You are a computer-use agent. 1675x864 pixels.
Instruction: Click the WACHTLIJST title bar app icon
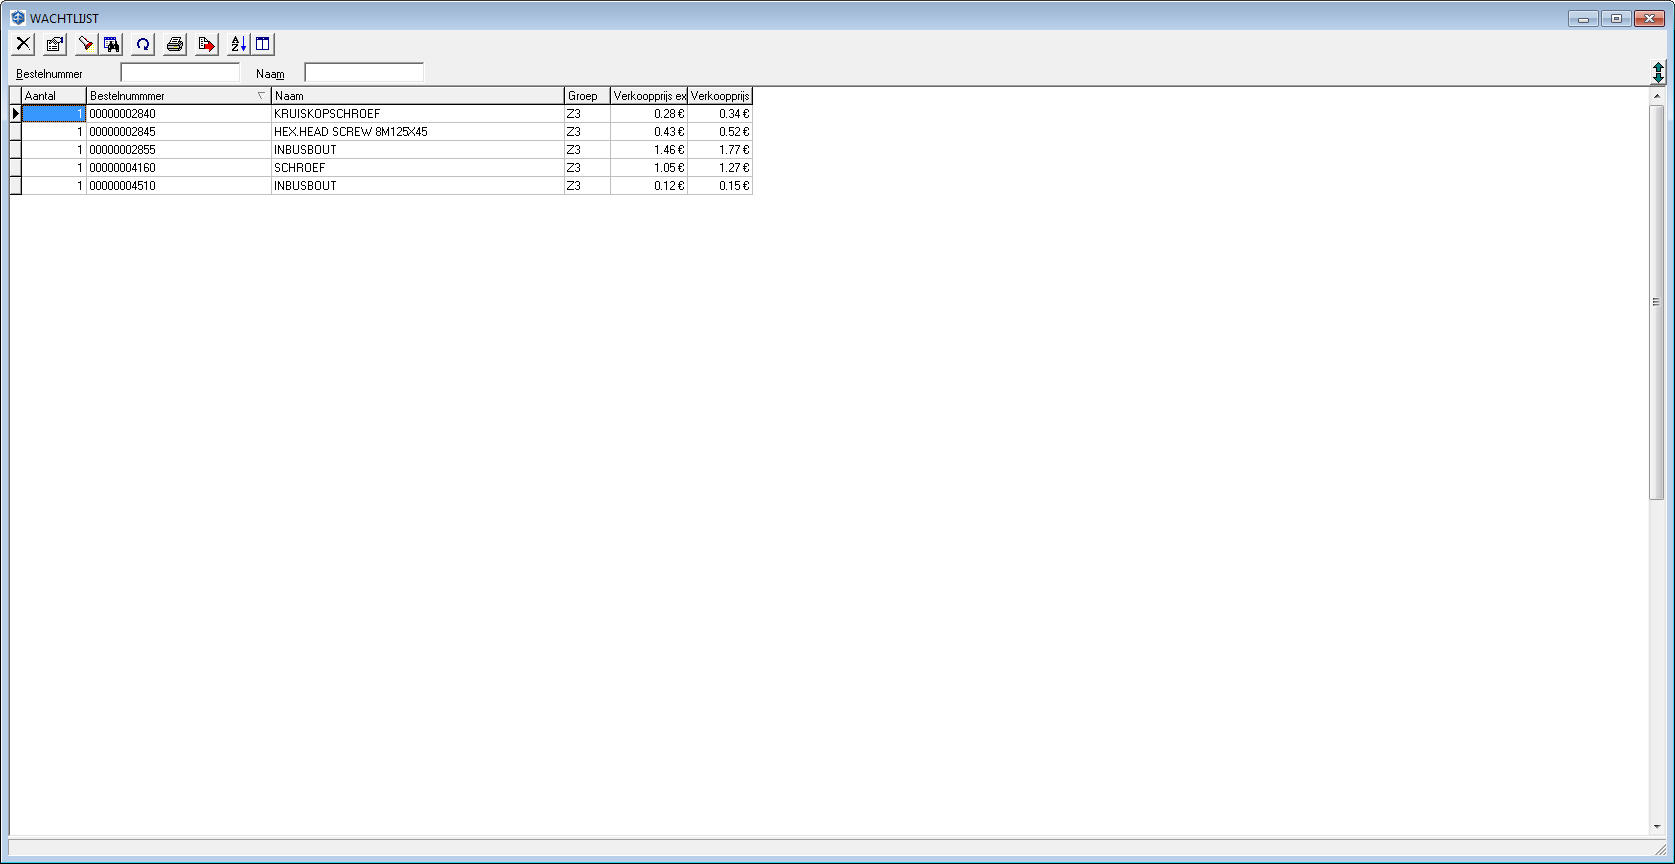click(18, 18)
